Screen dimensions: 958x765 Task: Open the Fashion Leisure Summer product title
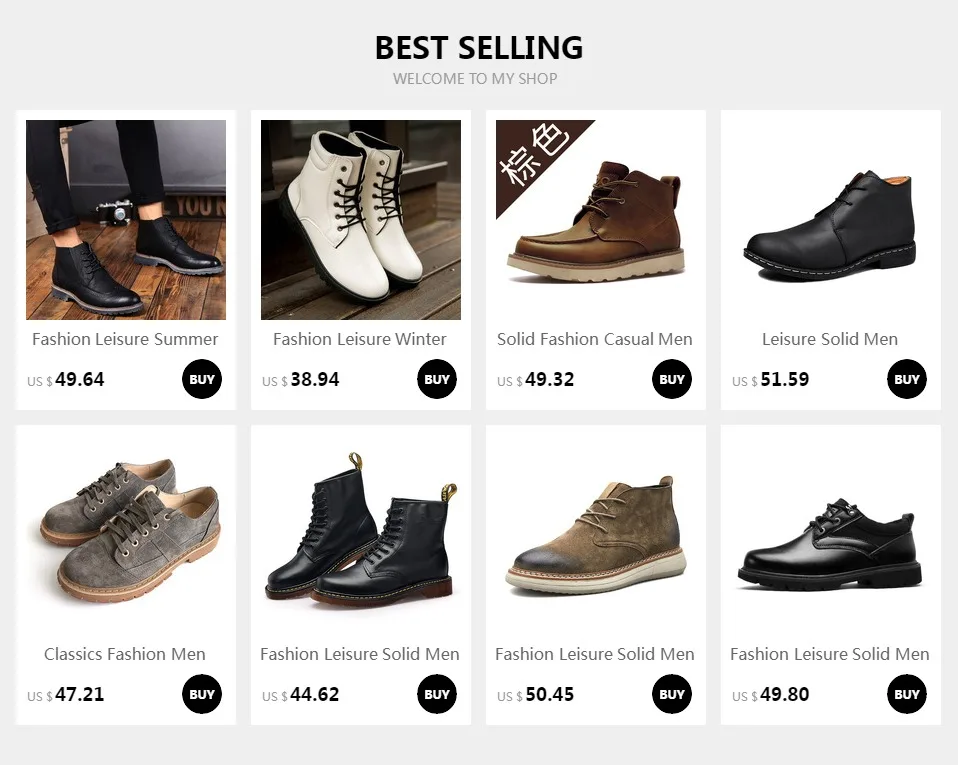[x=125, y=339]
